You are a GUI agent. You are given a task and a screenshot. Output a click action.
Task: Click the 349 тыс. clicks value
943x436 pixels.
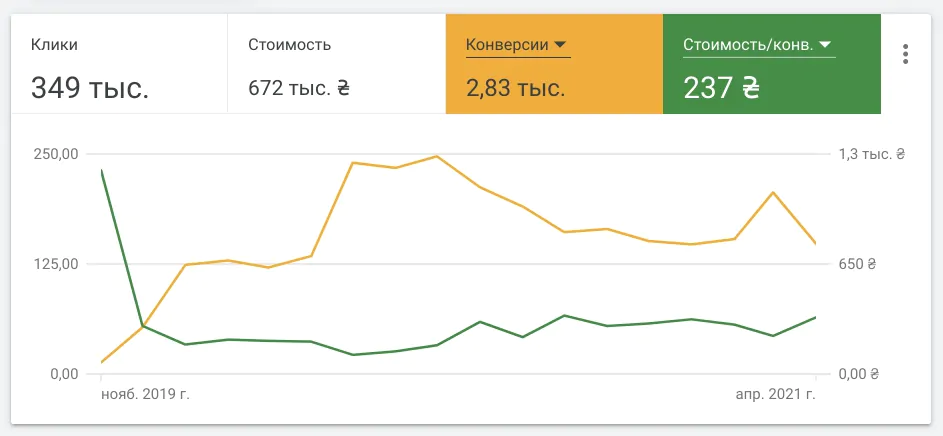click(x=89, y=89)
